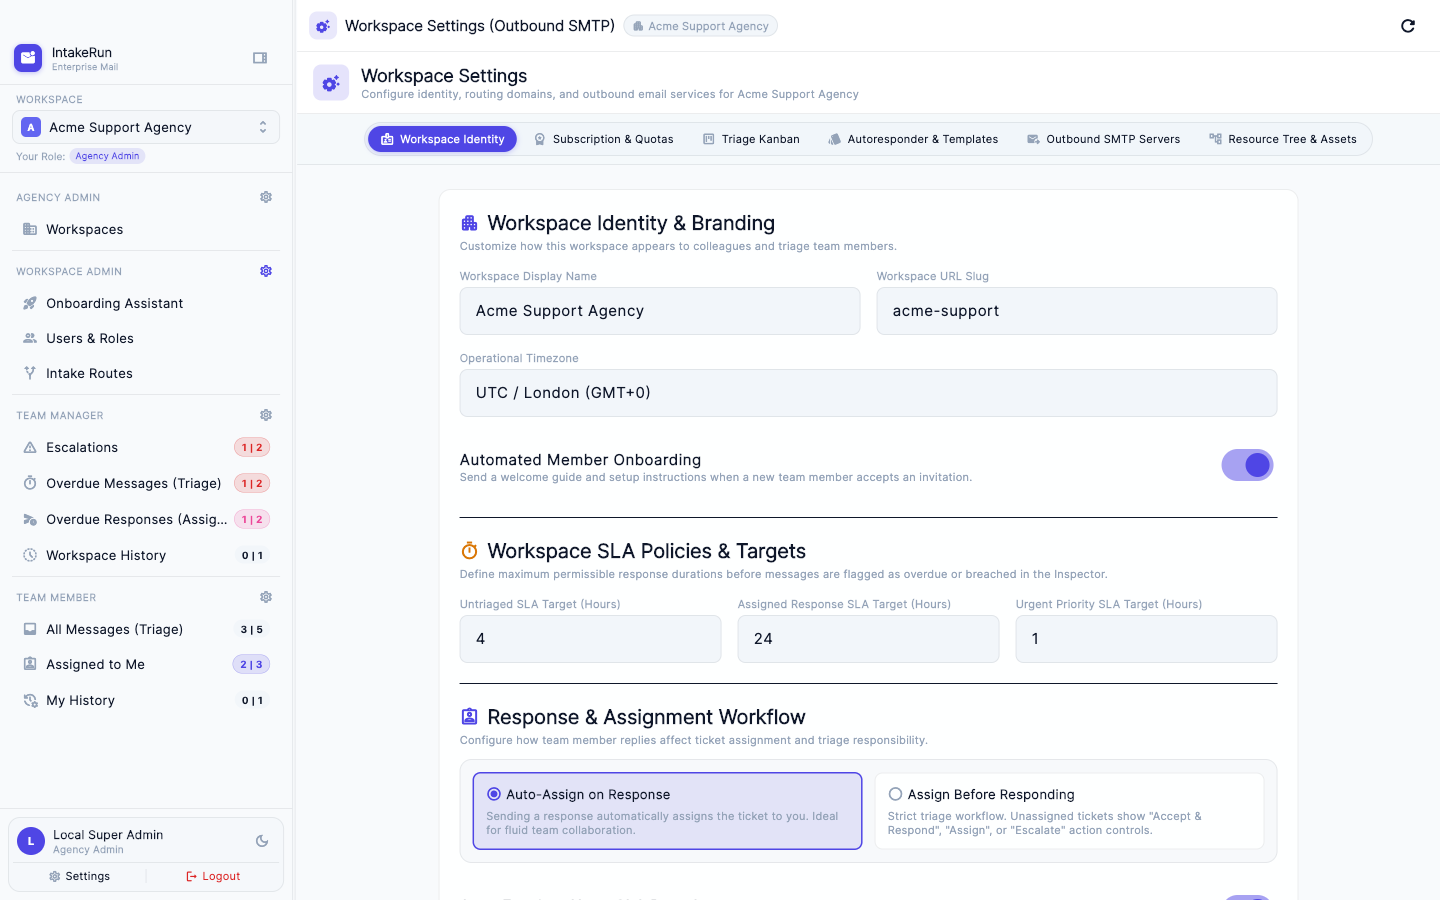Open user Settings link
Viewport: 1440px width, 900px height.
pyautogui.click(x=79, y=876)
